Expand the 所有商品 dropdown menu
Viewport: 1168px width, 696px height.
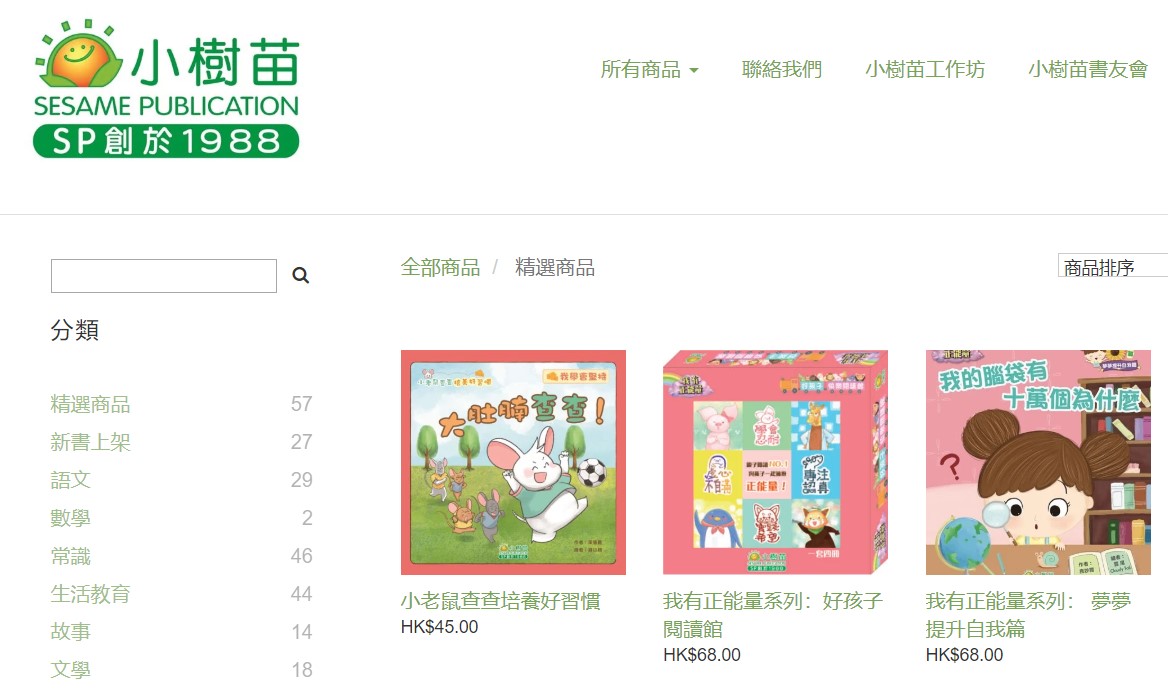(650, 69)
